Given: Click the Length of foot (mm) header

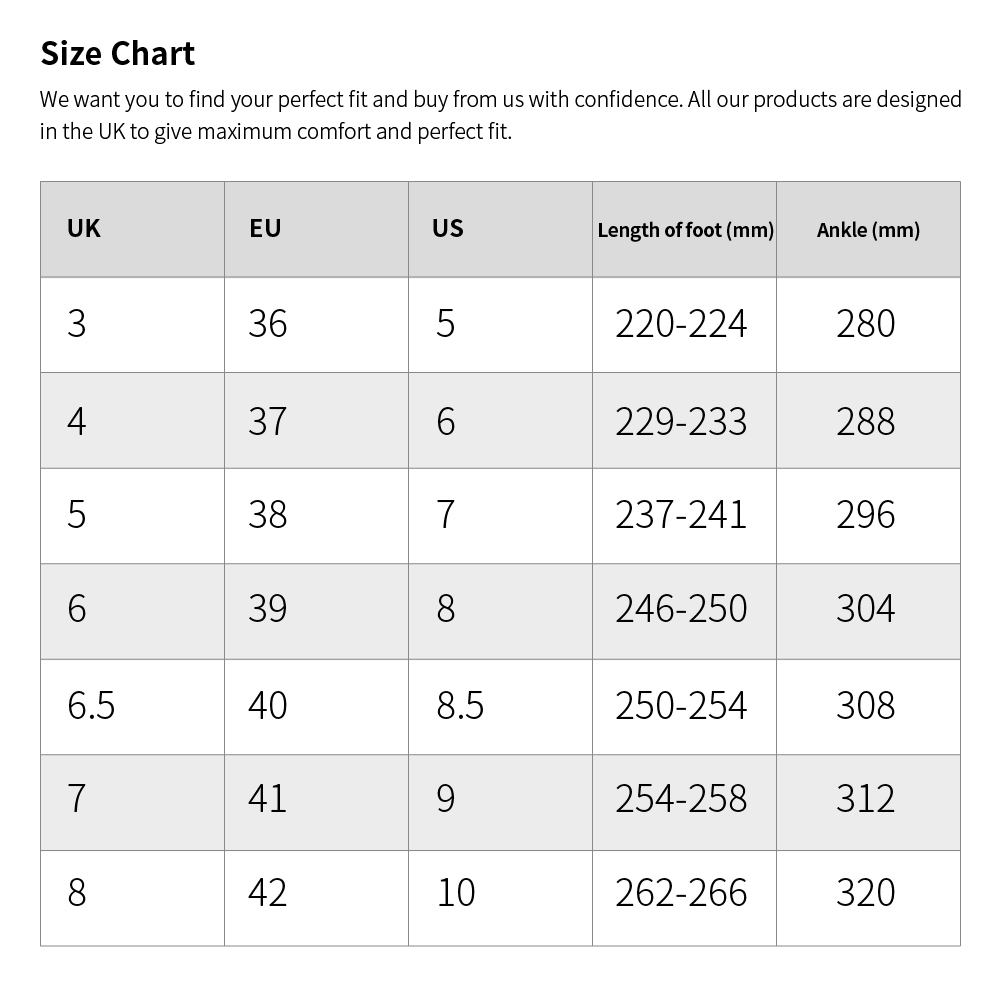Looking at the screenshot, I should [685, 230].
